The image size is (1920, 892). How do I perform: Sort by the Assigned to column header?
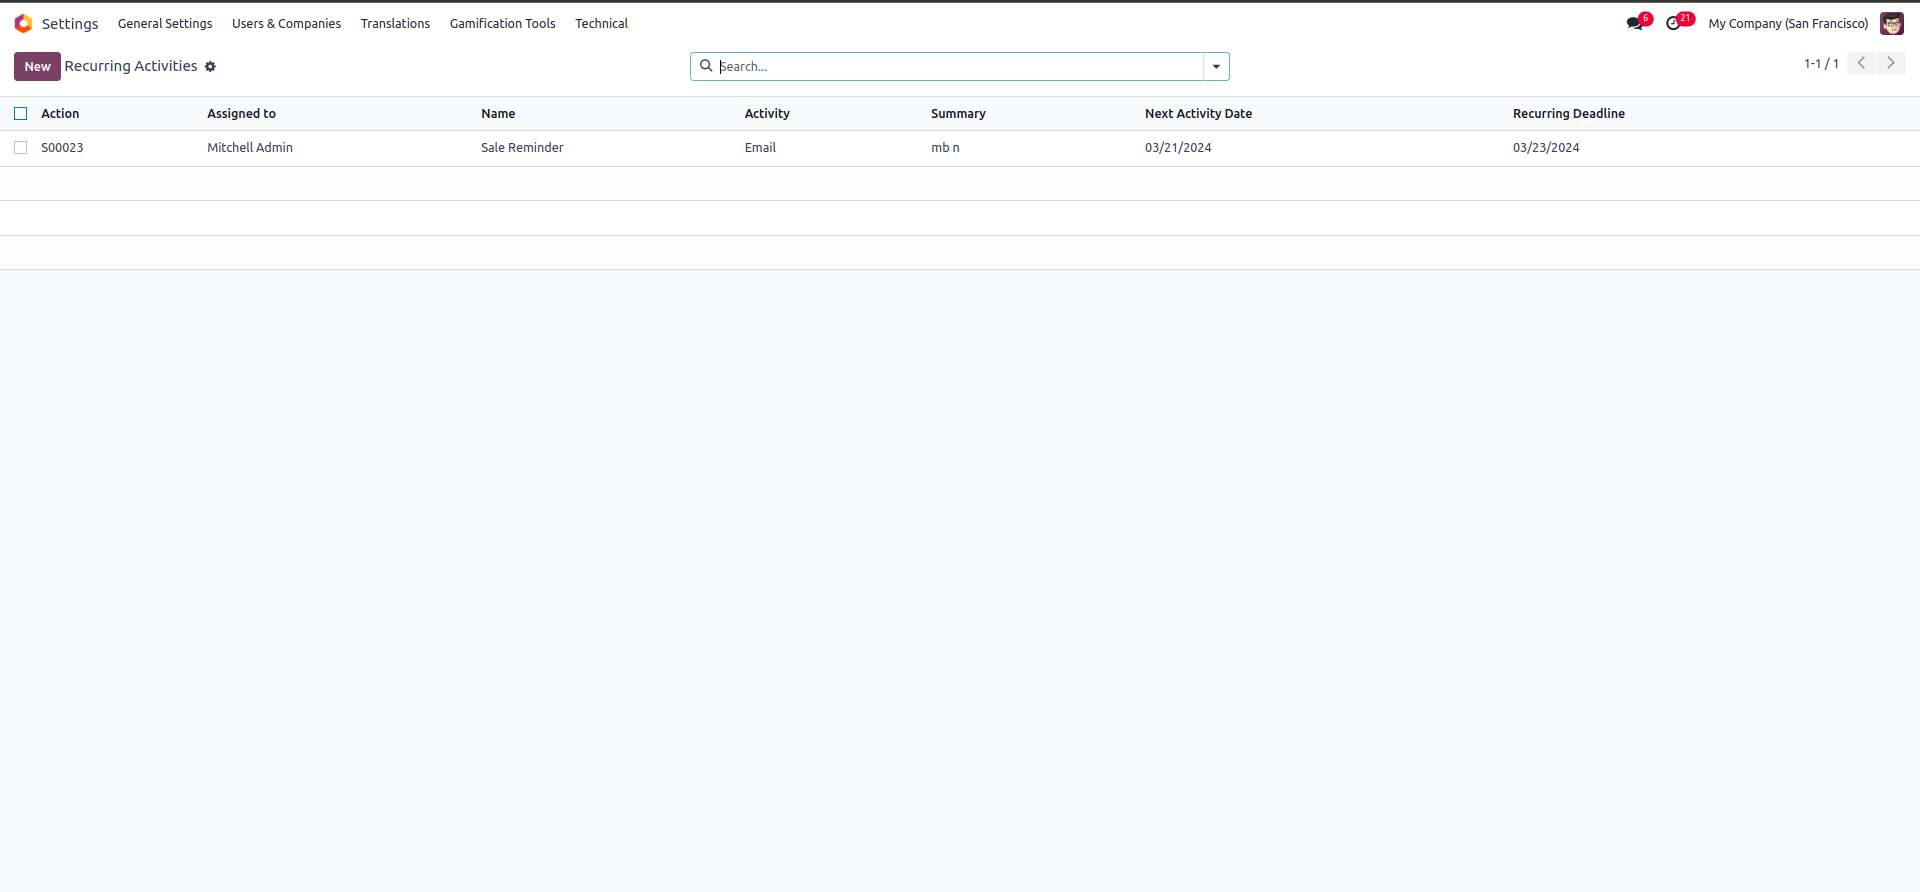pyautogui.click(x=241, y=114)
